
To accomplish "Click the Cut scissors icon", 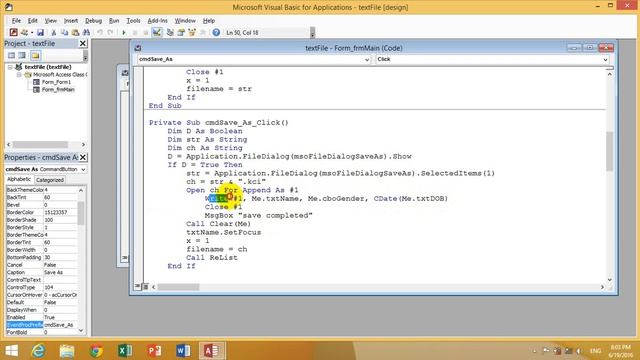I will (x=53, y=32).
